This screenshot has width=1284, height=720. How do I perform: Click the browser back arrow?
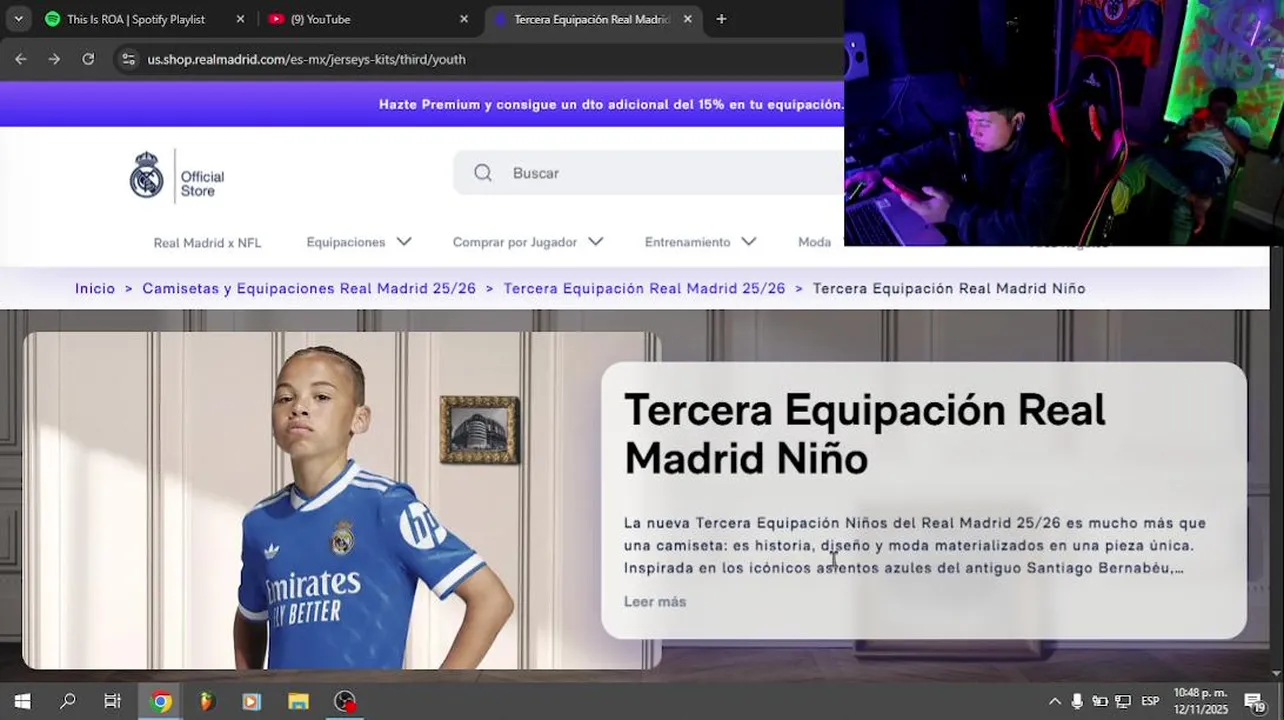tap(20, 59)
